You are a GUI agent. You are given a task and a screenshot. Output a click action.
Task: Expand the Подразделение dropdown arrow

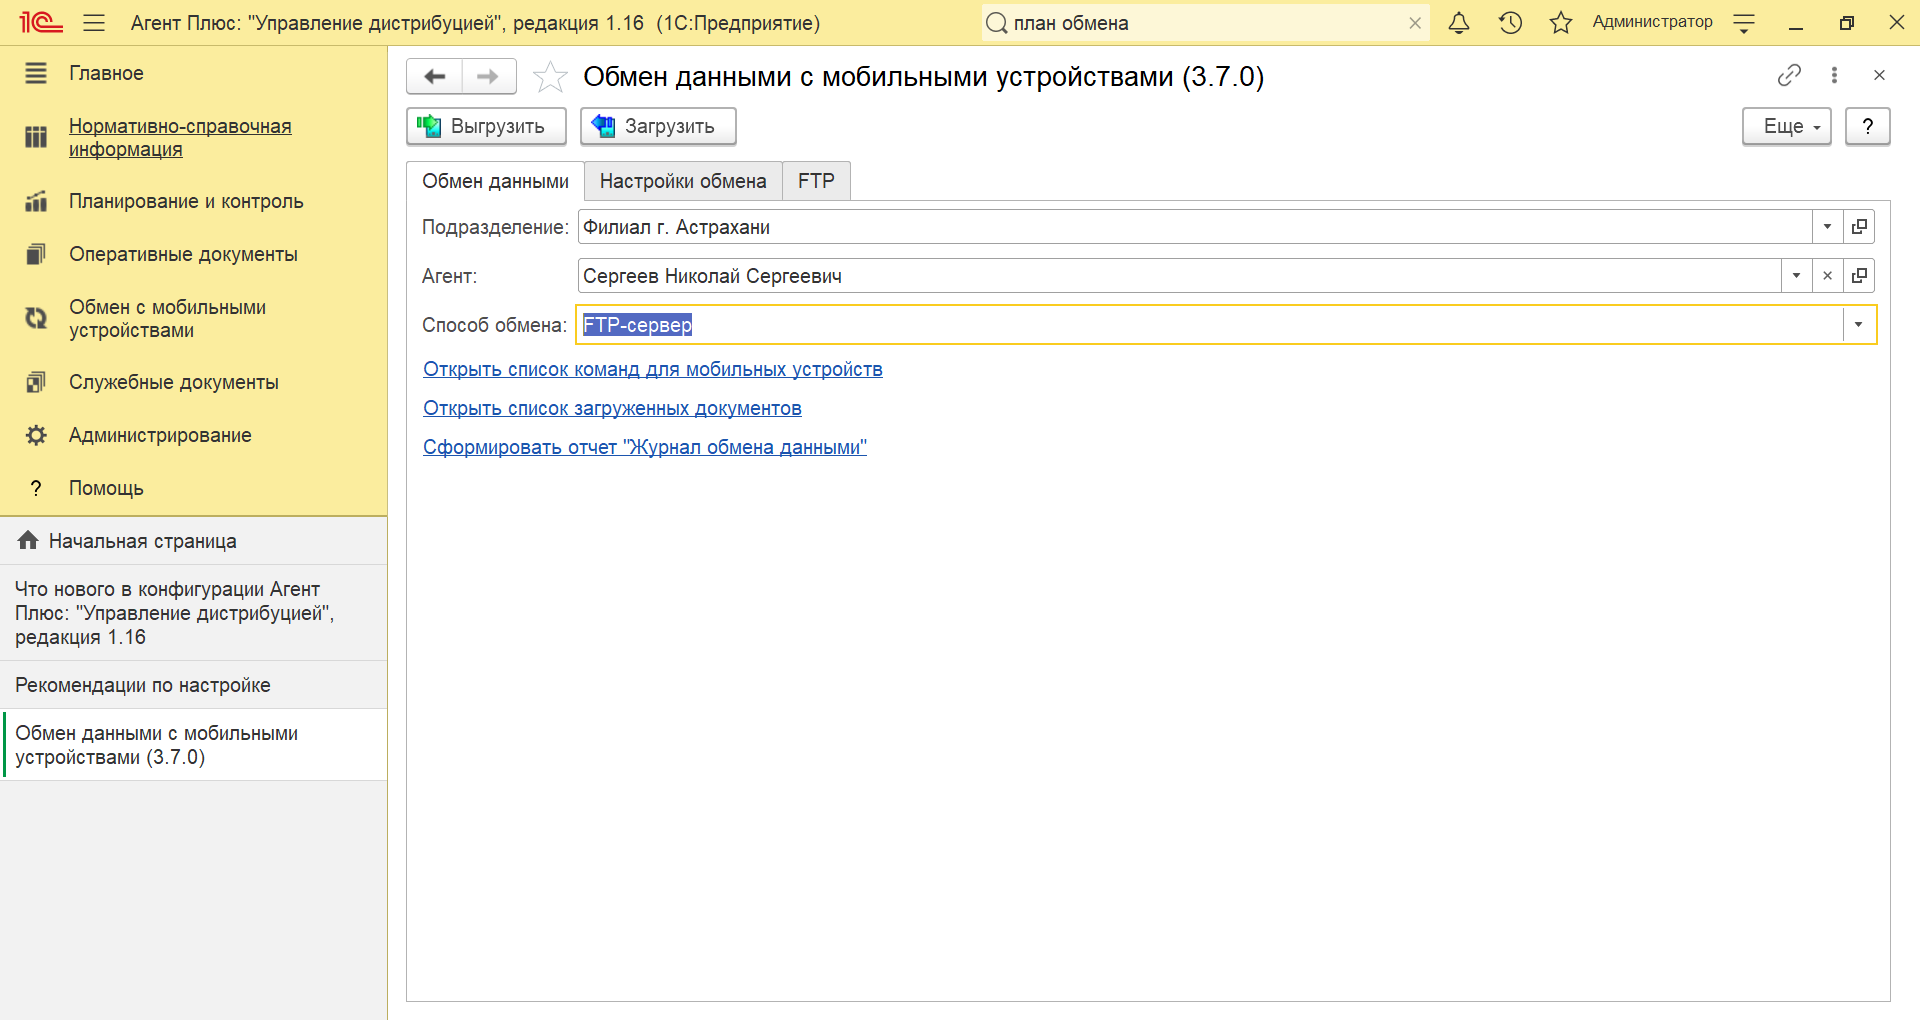[x=1827, y=227]
